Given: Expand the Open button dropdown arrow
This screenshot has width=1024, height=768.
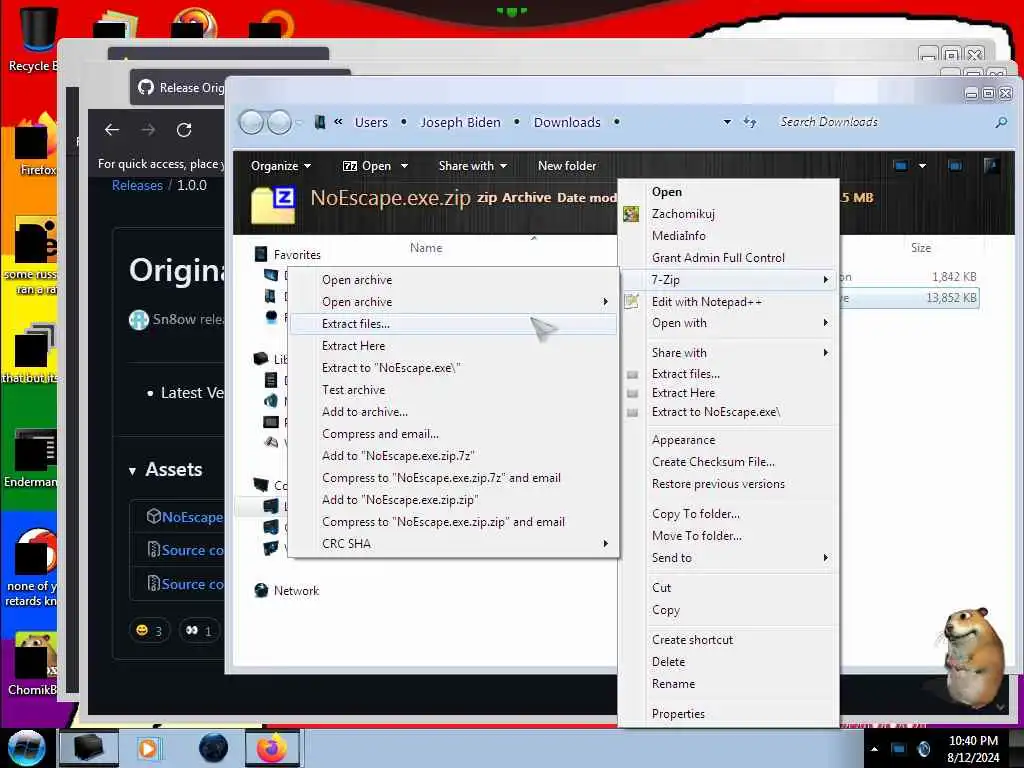Looking at the screenshot, I should pyautogui.click(x=404, y=166).
